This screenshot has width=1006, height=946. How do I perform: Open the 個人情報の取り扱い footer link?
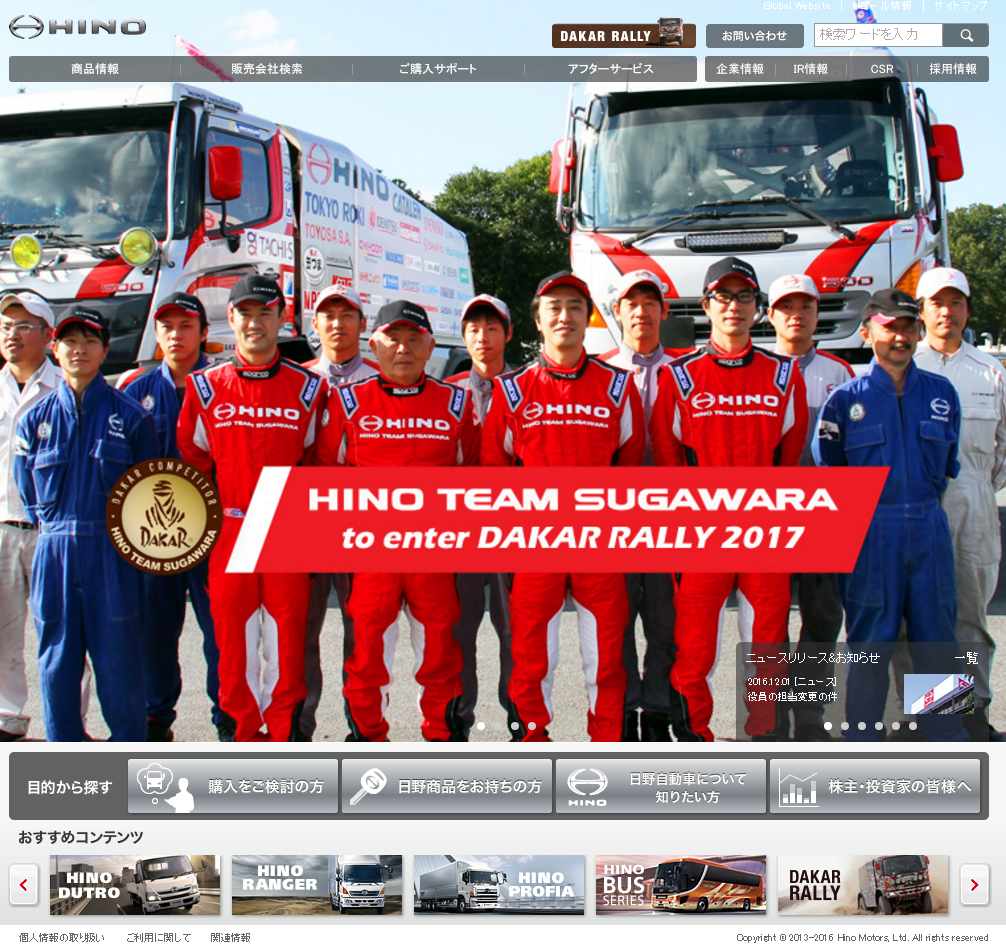61,937
